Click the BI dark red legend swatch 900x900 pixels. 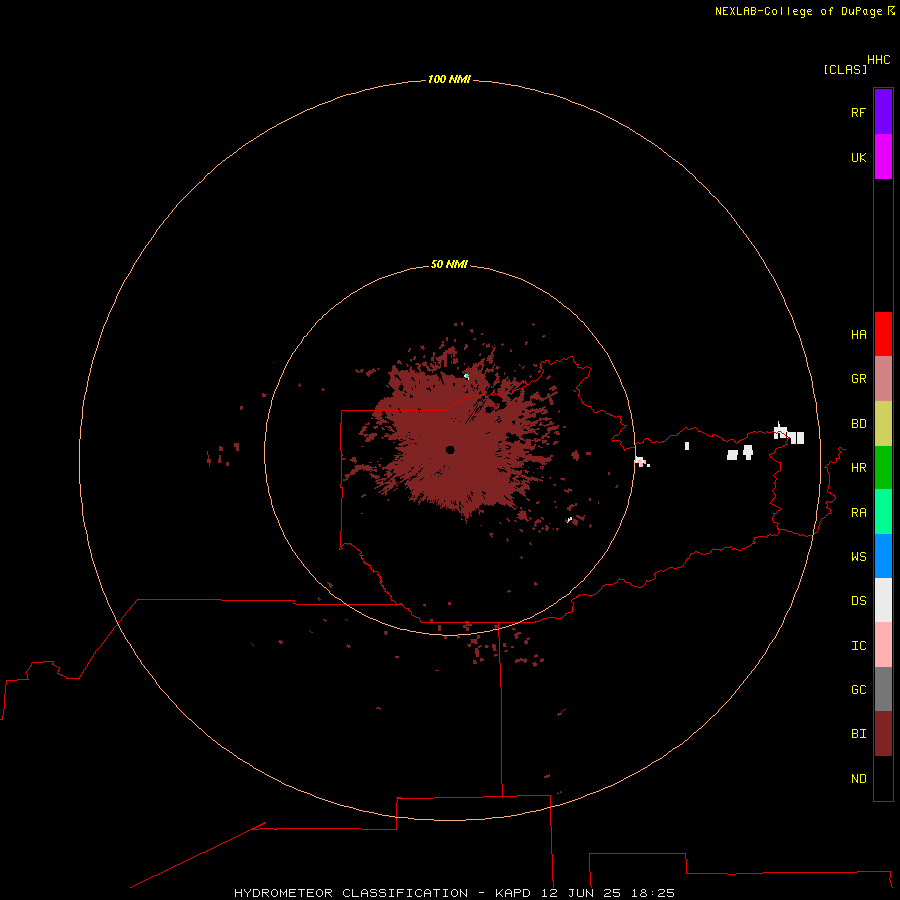click(x=883, y=734)
